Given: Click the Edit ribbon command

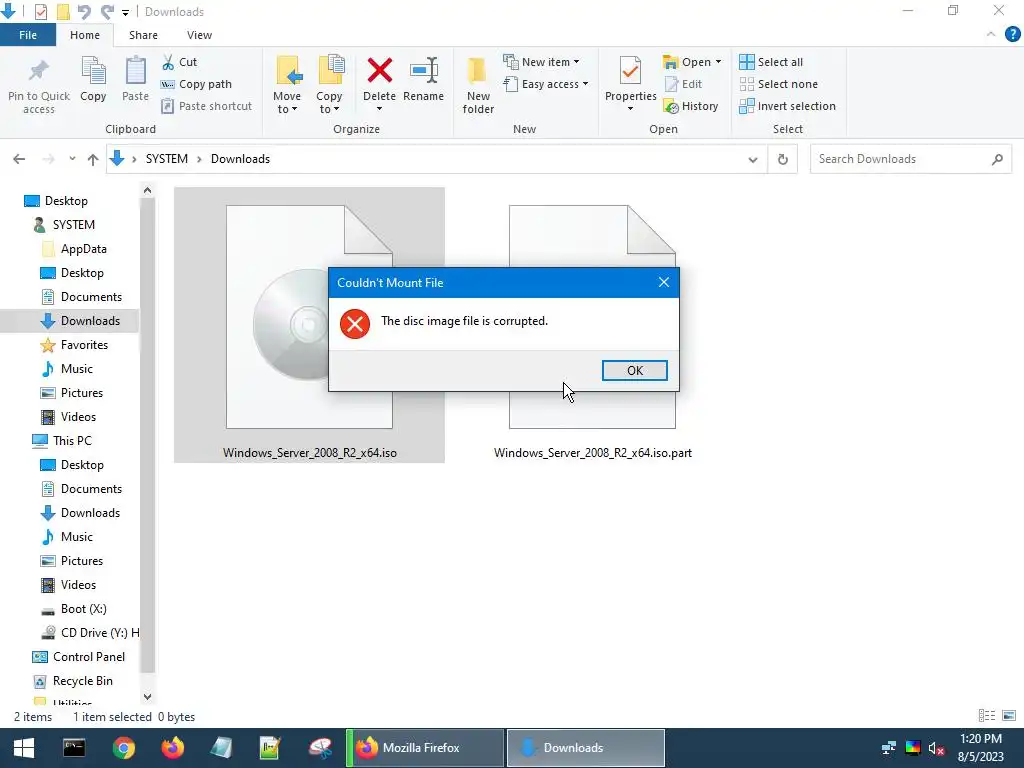Looking at the screenshot, I should [683, 84].
